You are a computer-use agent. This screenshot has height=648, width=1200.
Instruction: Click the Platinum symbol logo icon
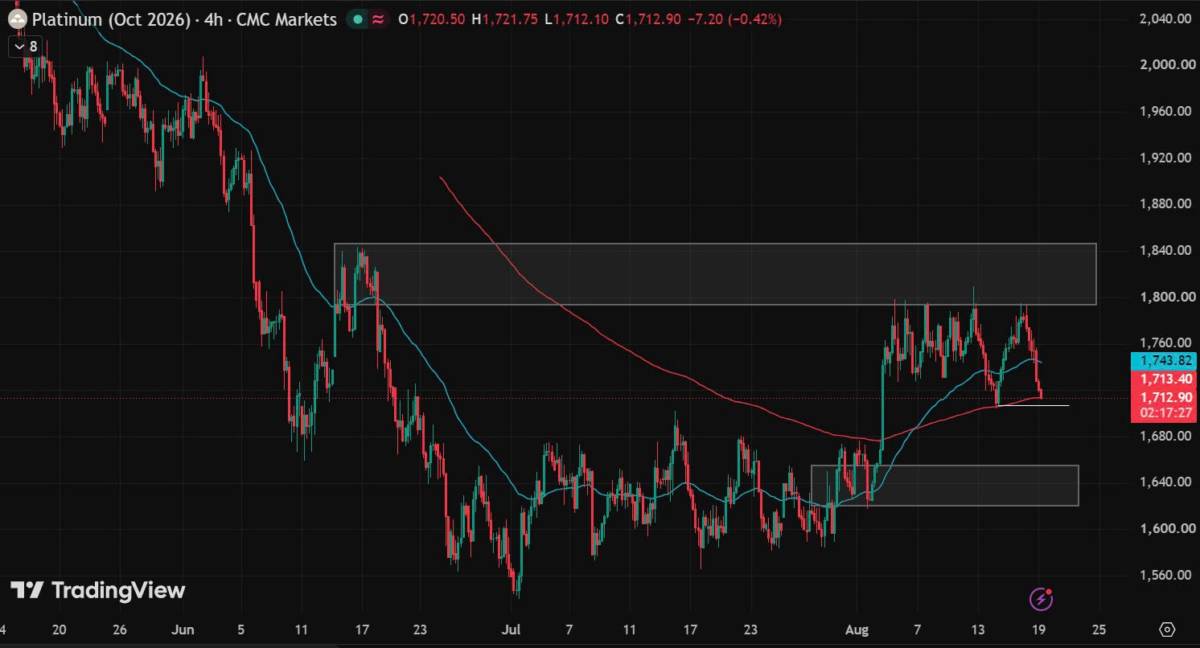pos(17,19)
